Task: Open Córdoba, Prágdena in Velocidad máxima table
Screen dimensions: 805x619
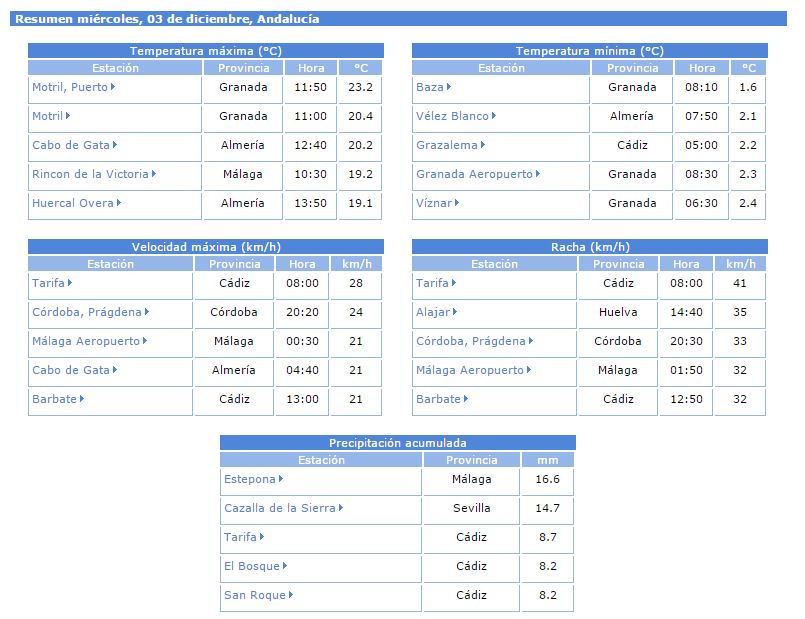Action: 87,312
